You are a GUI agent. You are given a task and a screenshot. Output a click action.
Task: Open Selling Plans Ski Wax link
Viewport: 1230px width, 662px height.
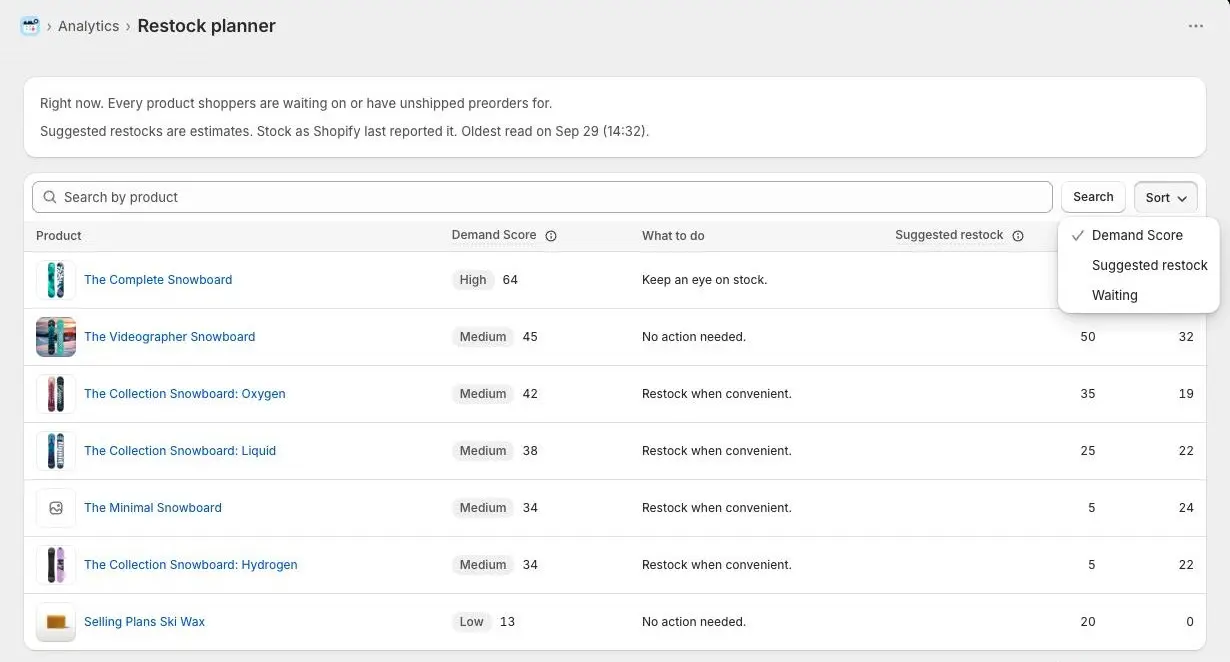click(145, 622)
